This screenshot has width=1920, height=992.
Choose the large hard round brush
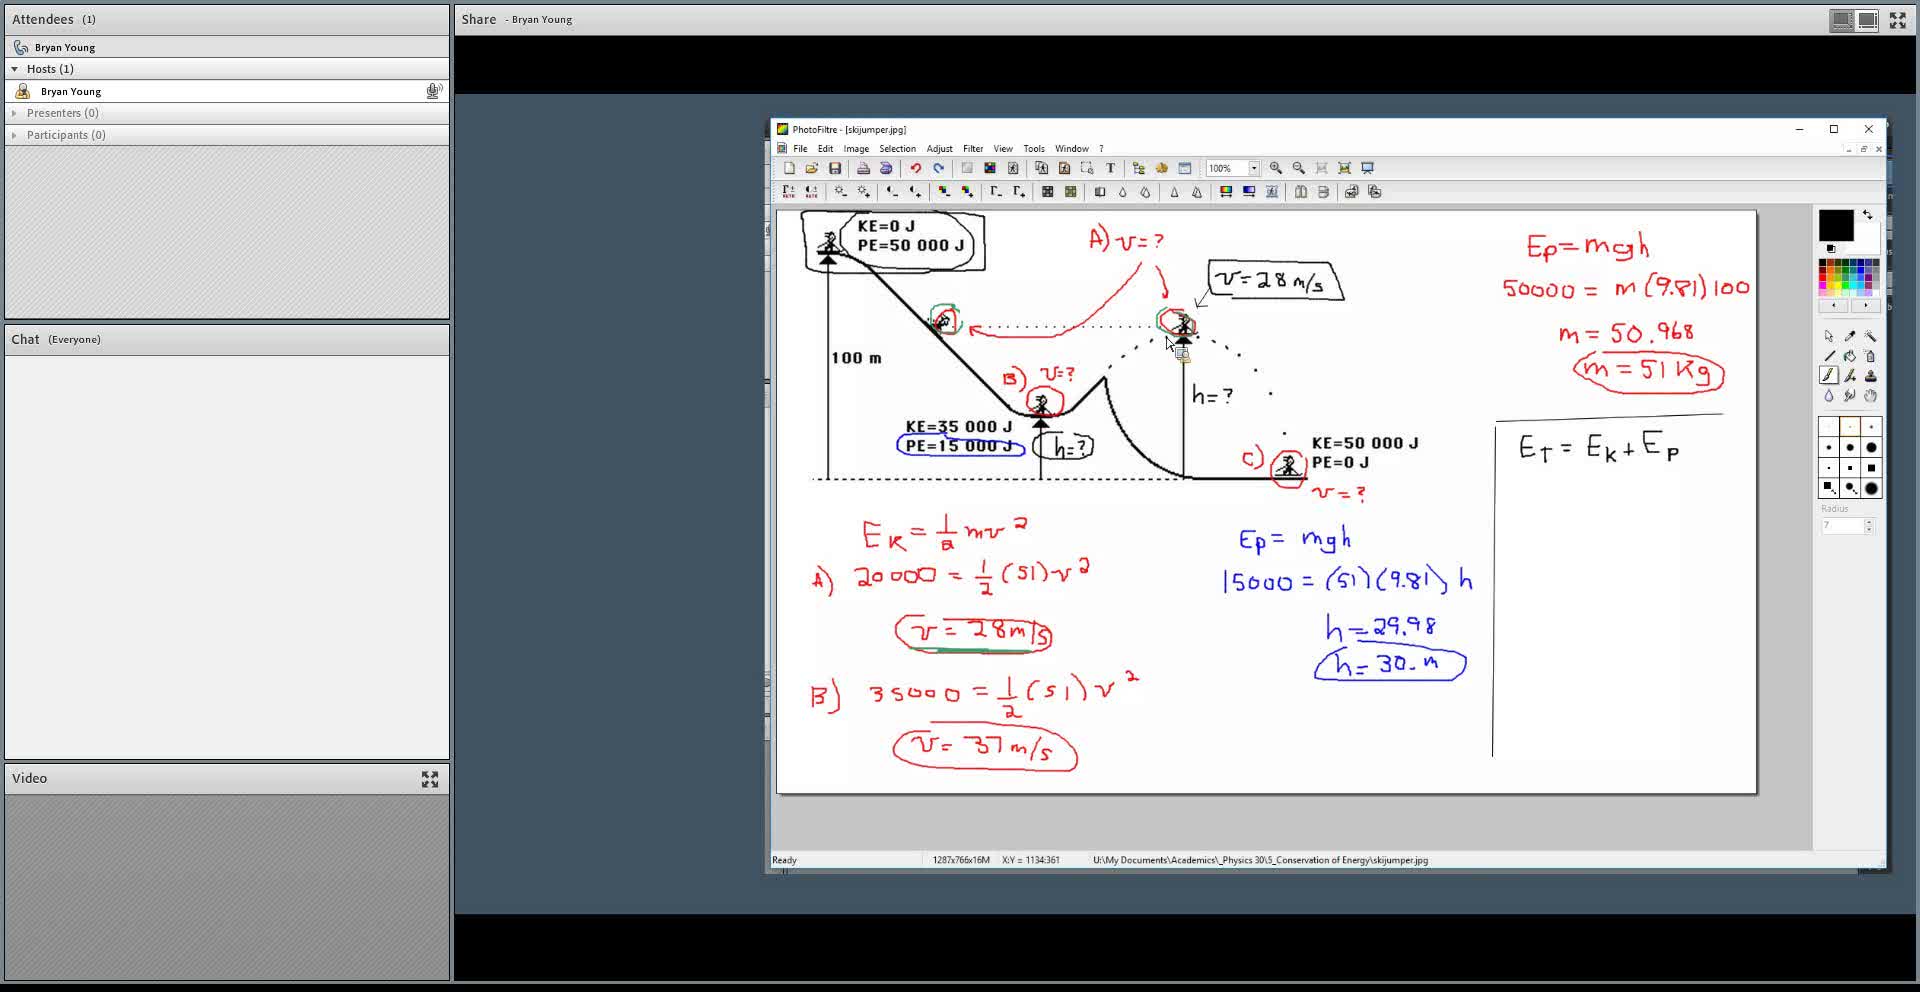click(x=1871, y=447)
